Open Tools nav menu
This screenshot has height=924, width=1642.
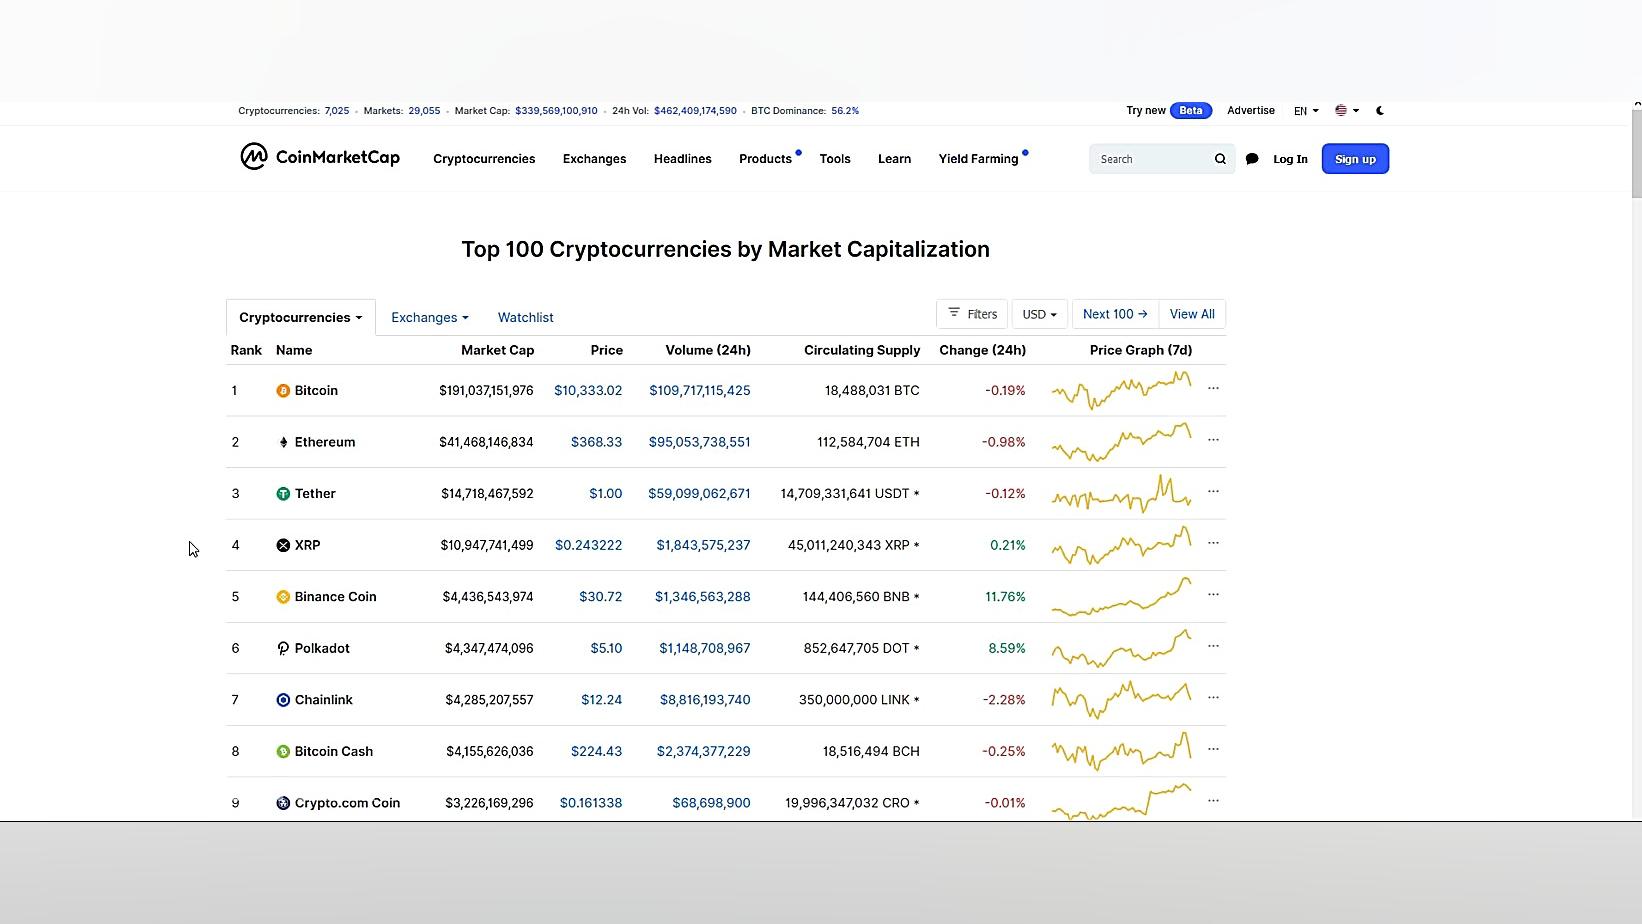(835, 159)
